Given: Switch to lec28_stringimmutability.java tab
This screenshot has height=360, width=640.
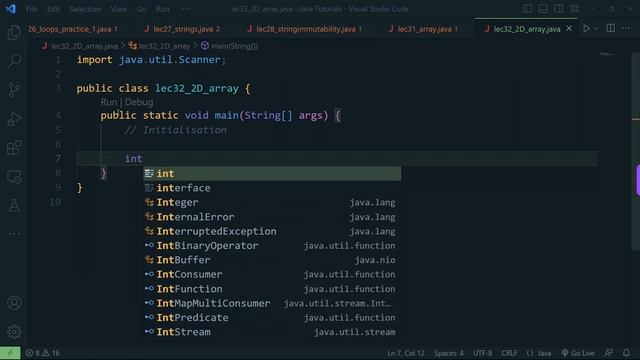Looking at the screenshot, I should (x=305, y=29).
